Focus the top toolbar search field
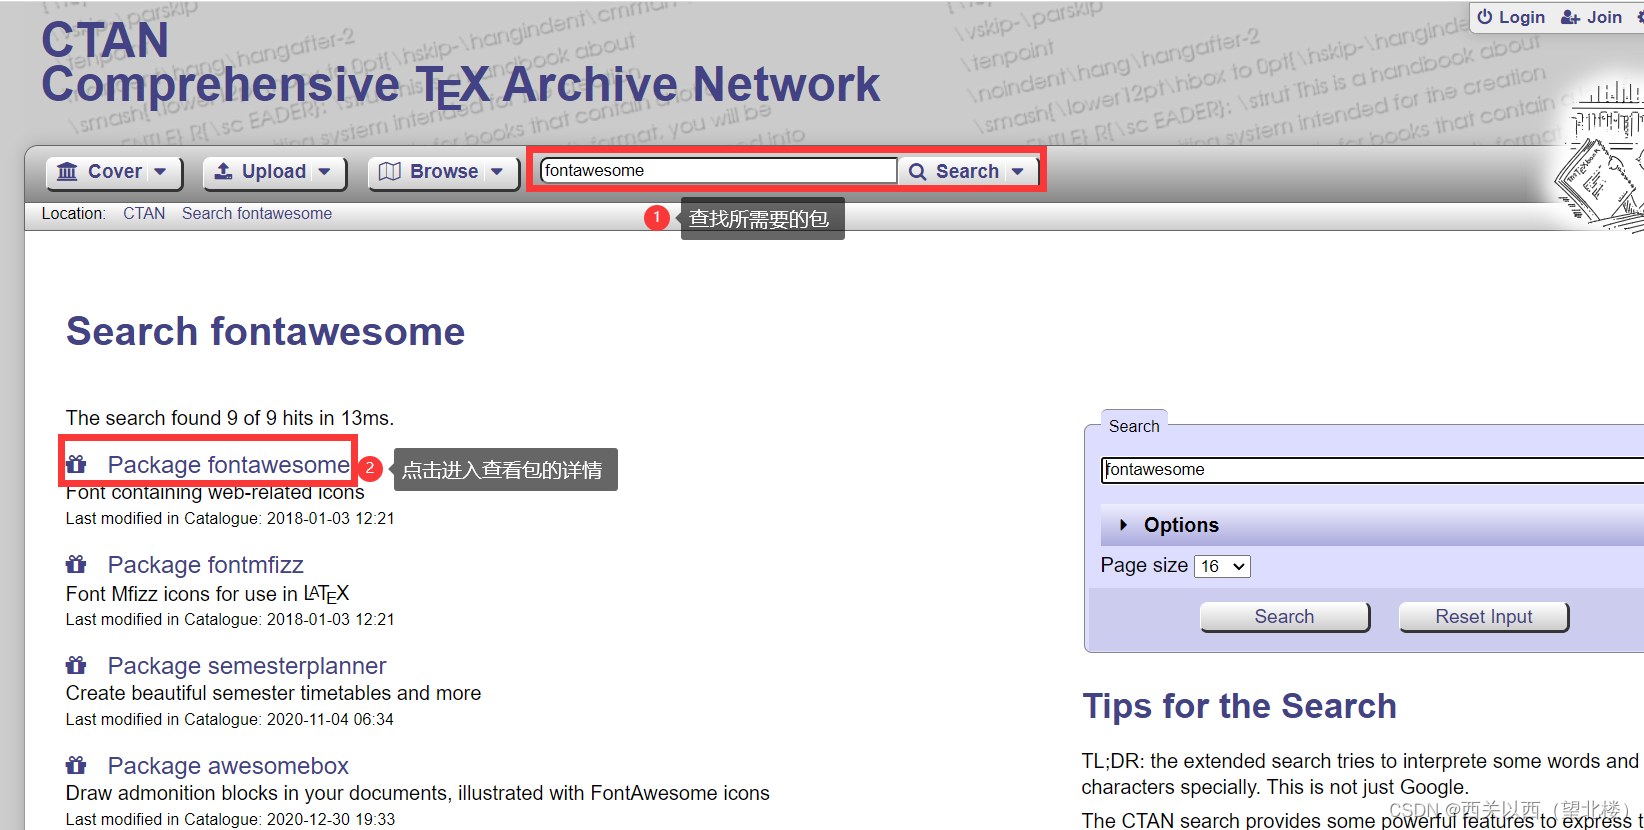 coord(718,171)
